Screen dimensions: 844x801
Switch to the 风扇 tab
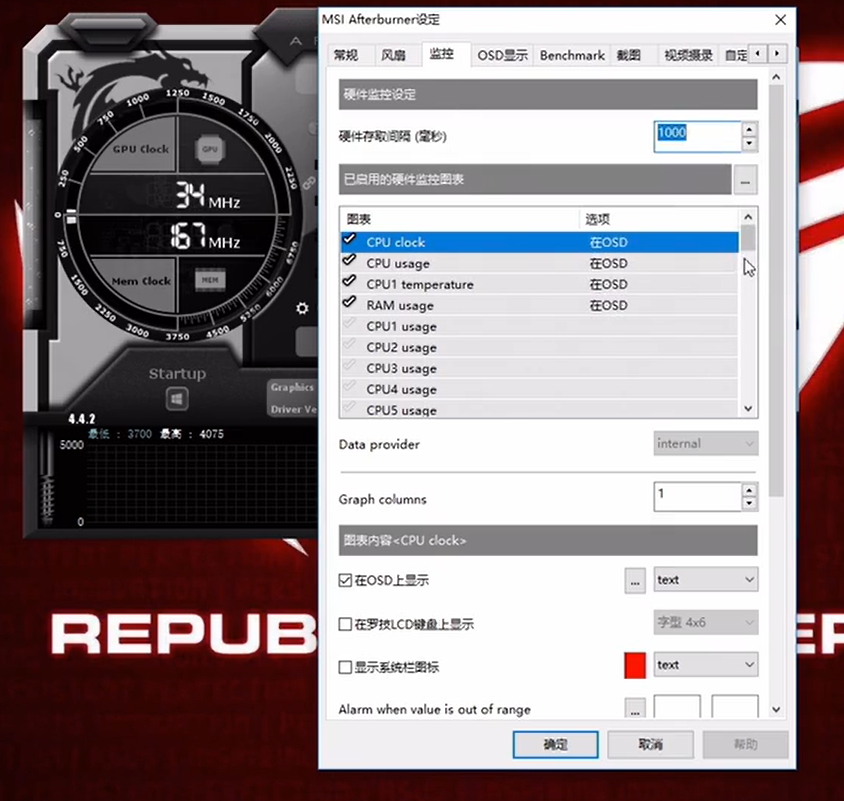[x=393, y=55]
